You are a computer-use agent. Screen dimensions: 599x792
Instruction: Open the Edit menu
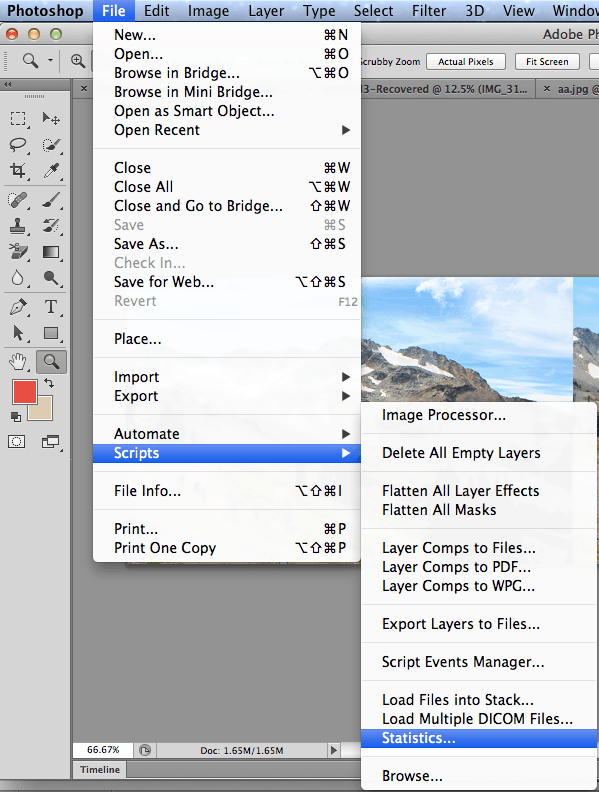pyautogui.click(x=156, y=11)
